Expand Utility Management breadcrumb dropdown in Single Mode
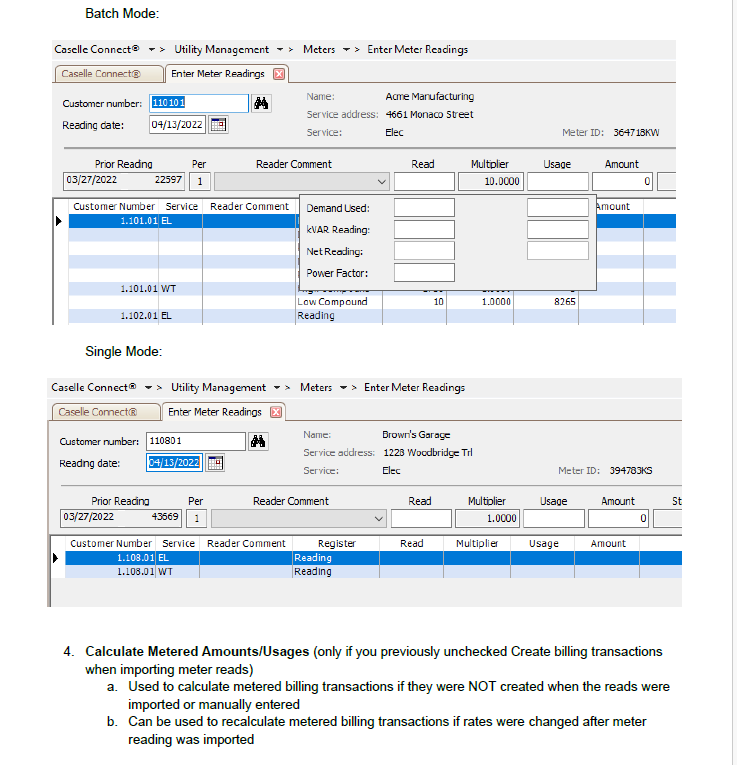 click(x=277, y=388)
